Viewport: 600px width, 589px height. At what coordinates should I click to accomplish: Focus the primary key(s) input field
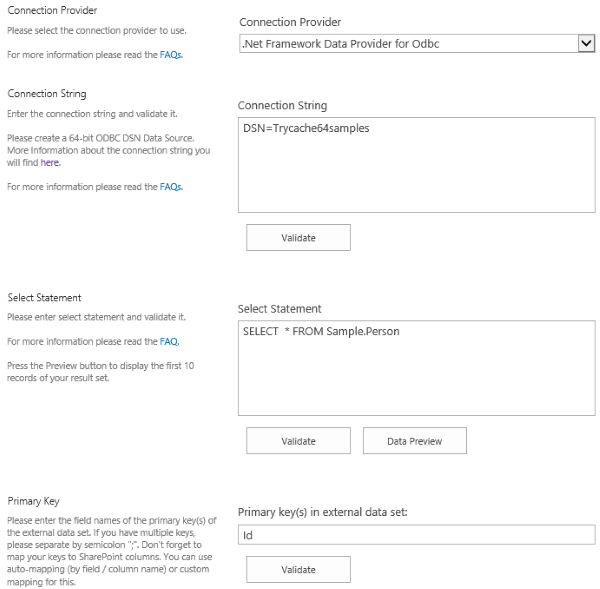[416, 535]
